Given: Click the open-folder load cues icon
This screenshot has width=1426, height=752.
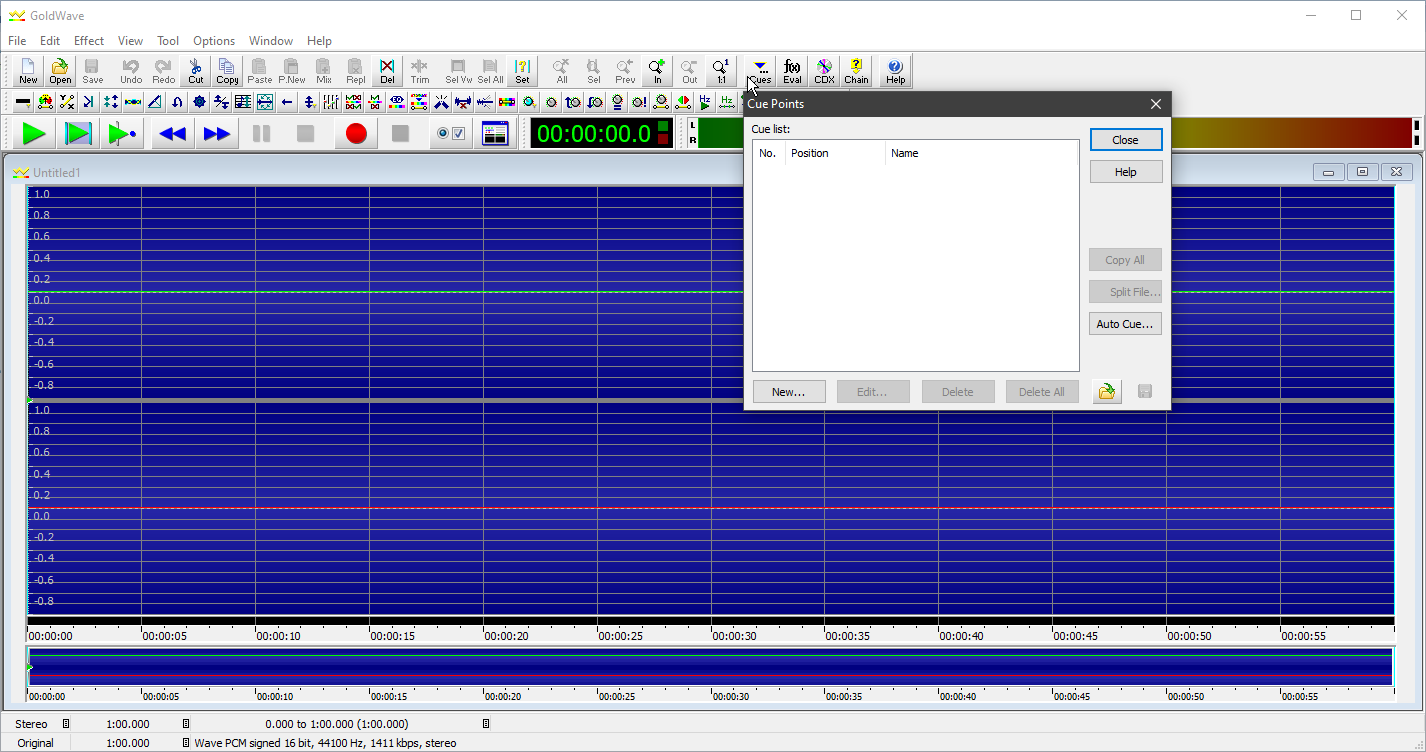Looking at the screenshot, I should 1106,392.
